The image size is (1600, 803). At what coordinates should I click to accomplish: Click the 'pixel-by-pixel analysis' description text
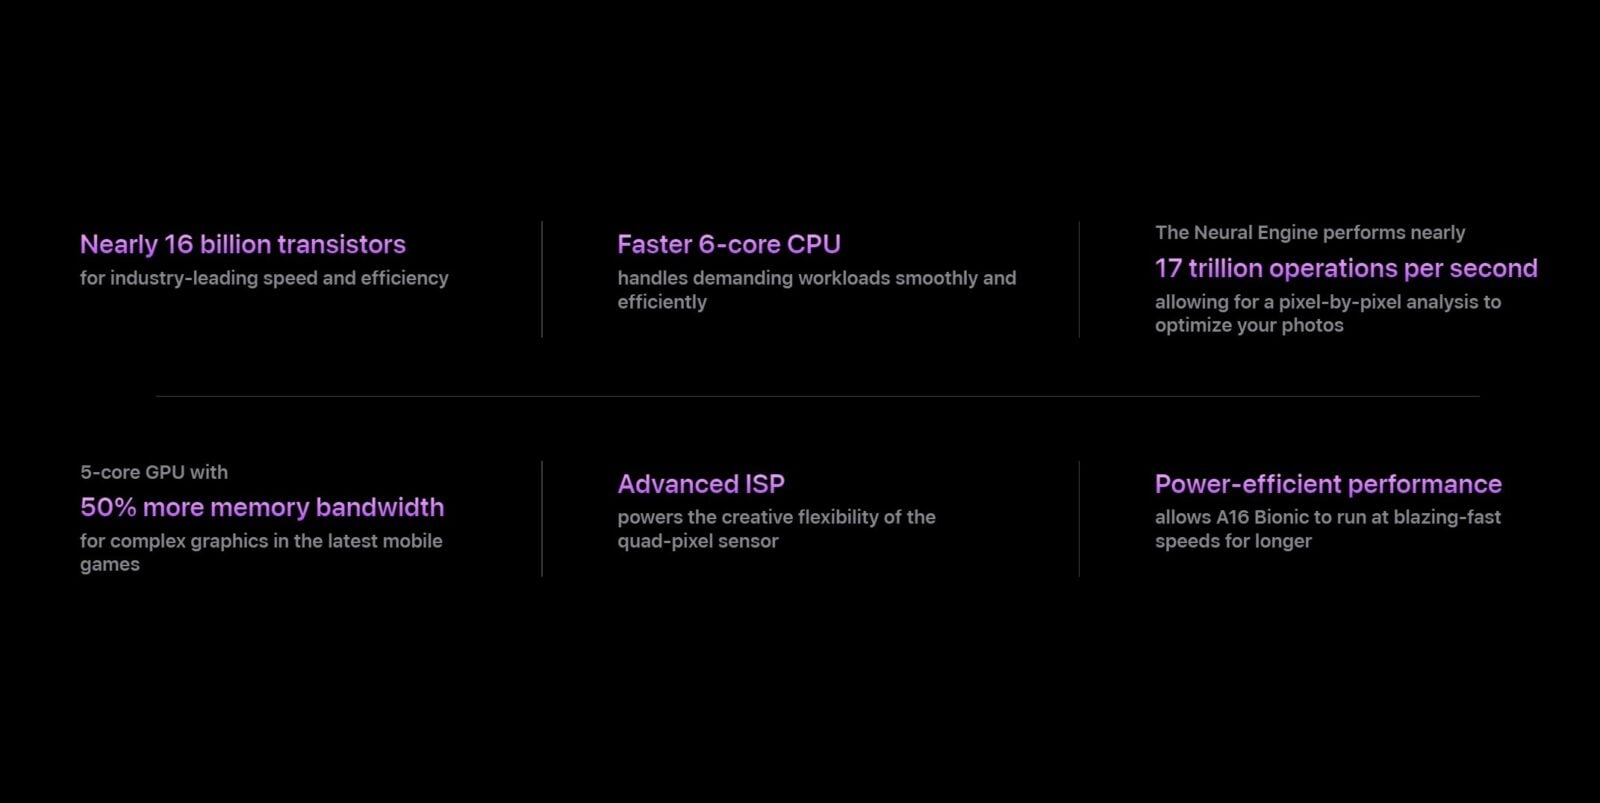click(x=1328, y=313)
